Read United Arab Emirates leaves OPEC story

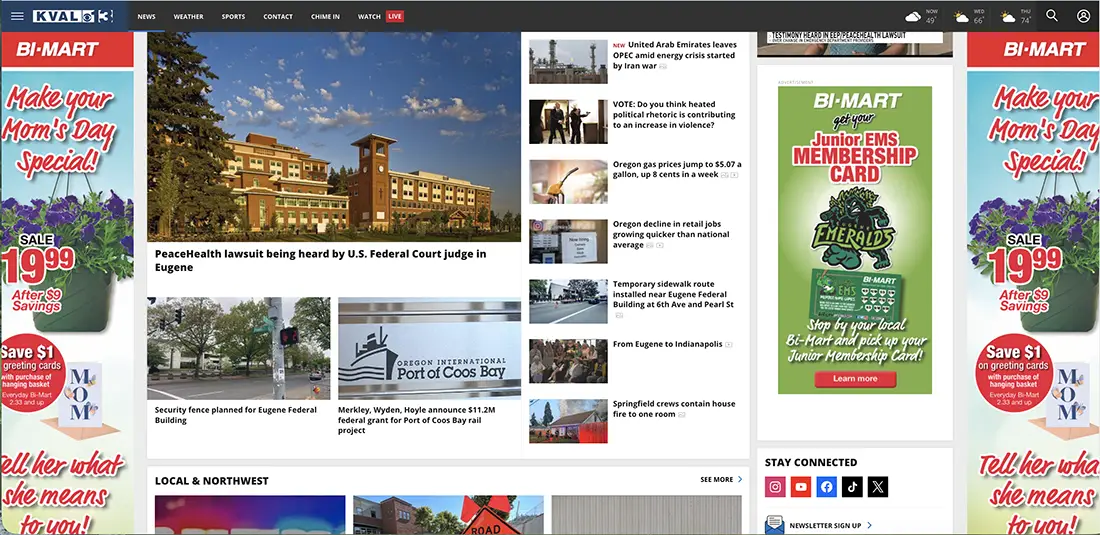(674, 55)
